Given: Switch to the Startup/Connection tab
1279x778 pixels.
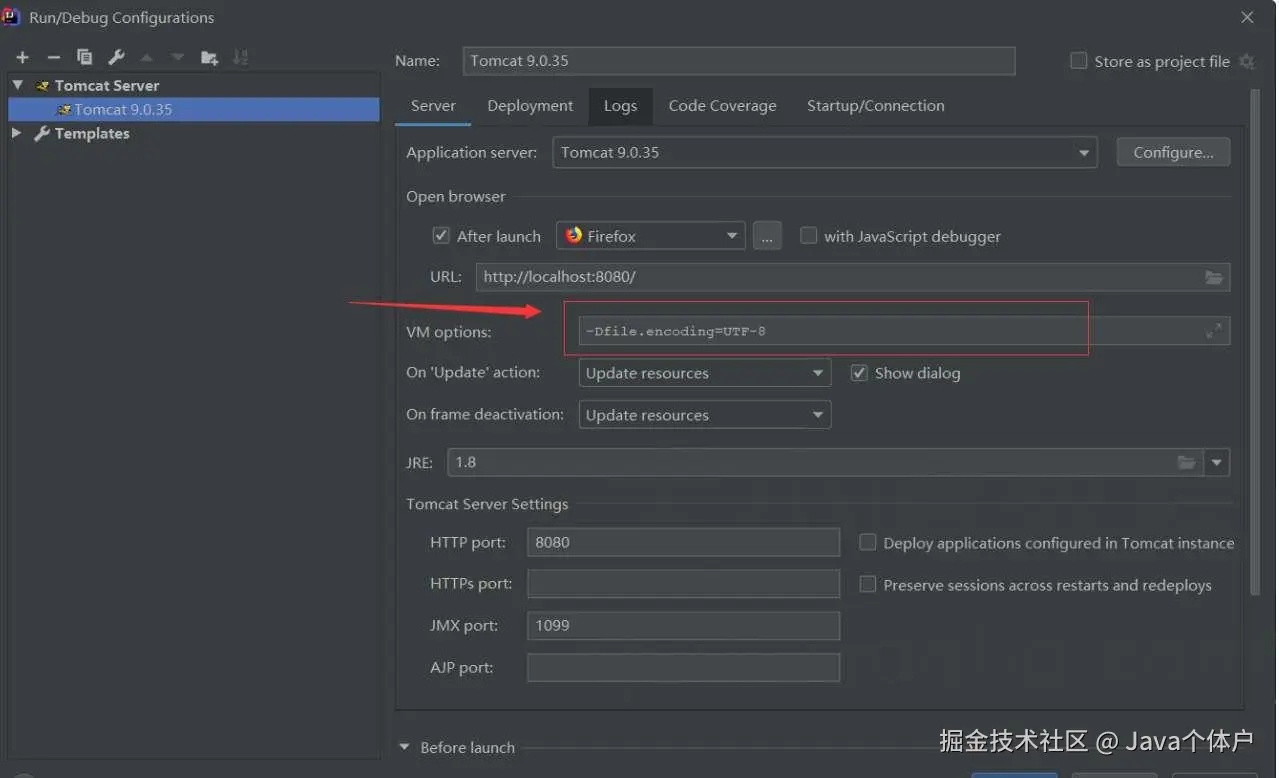Looking at the screenshot, I should pyautogui.click(x=875, y=106).
